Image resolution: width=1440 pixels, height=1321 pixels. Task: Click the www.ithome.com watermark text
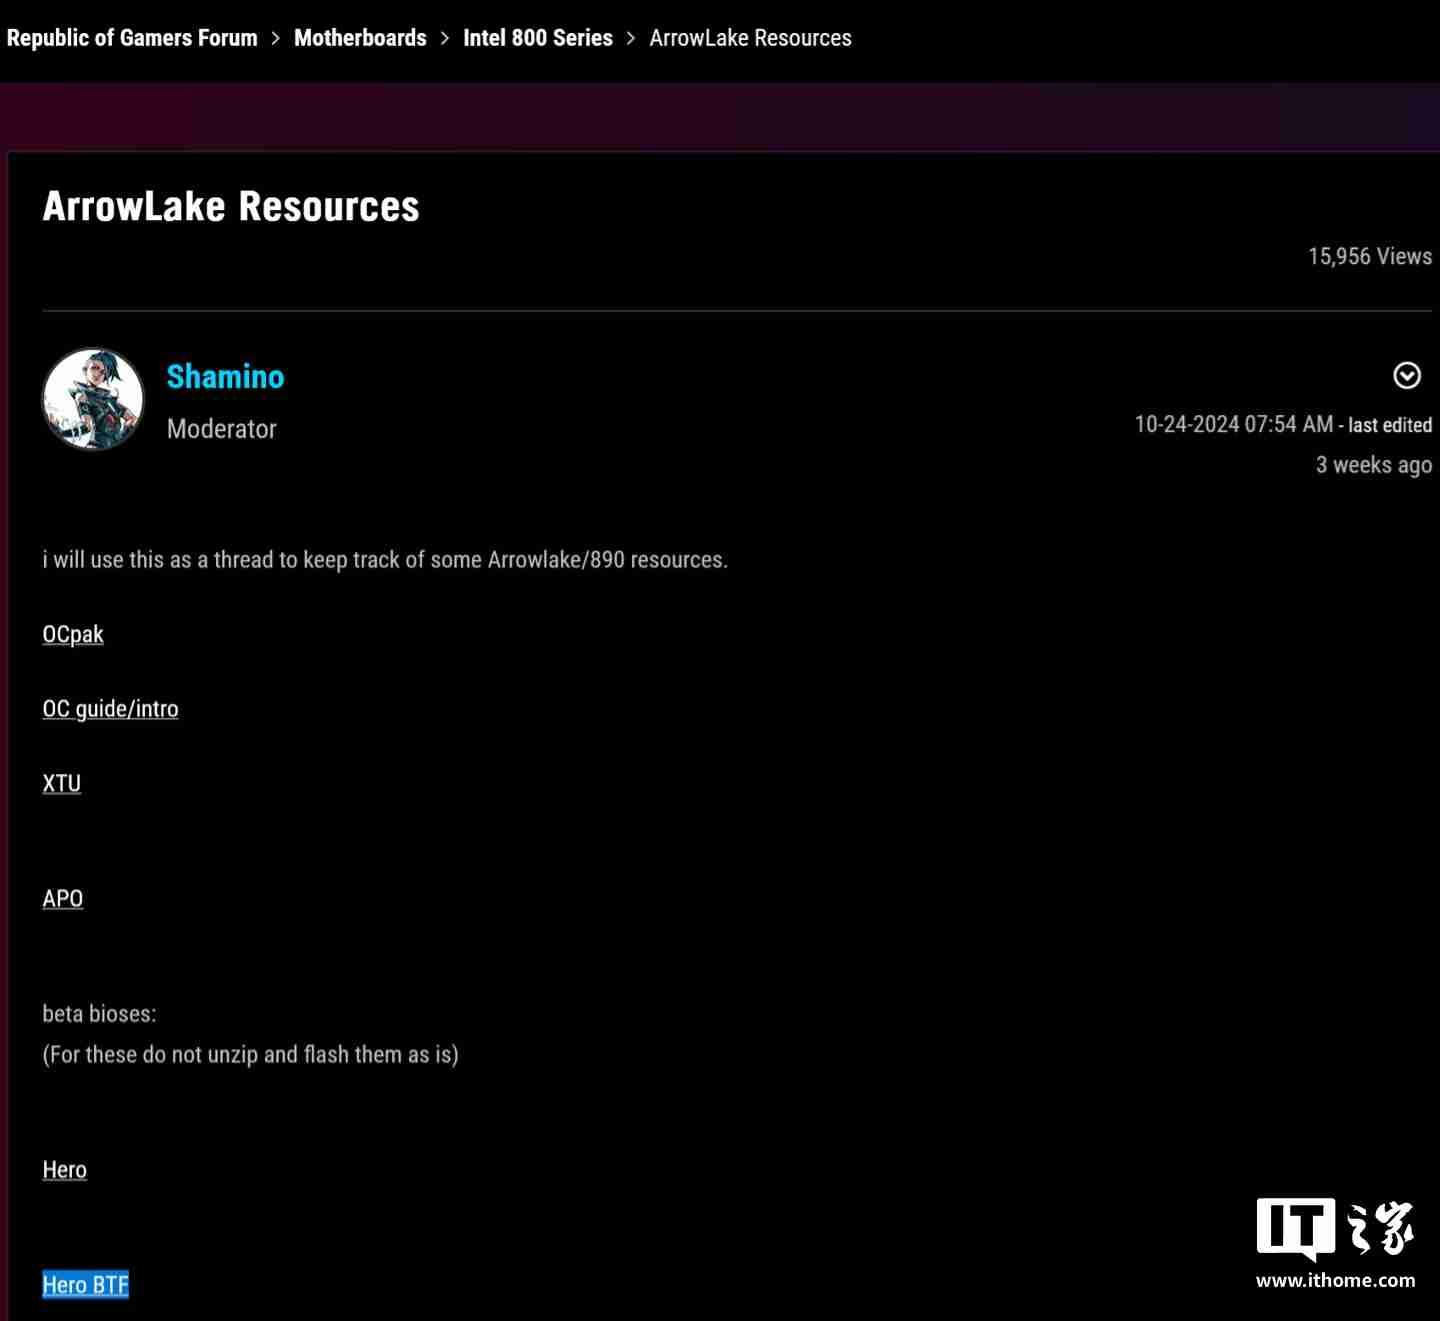pyautogui.click(x=1336, y=1281)
